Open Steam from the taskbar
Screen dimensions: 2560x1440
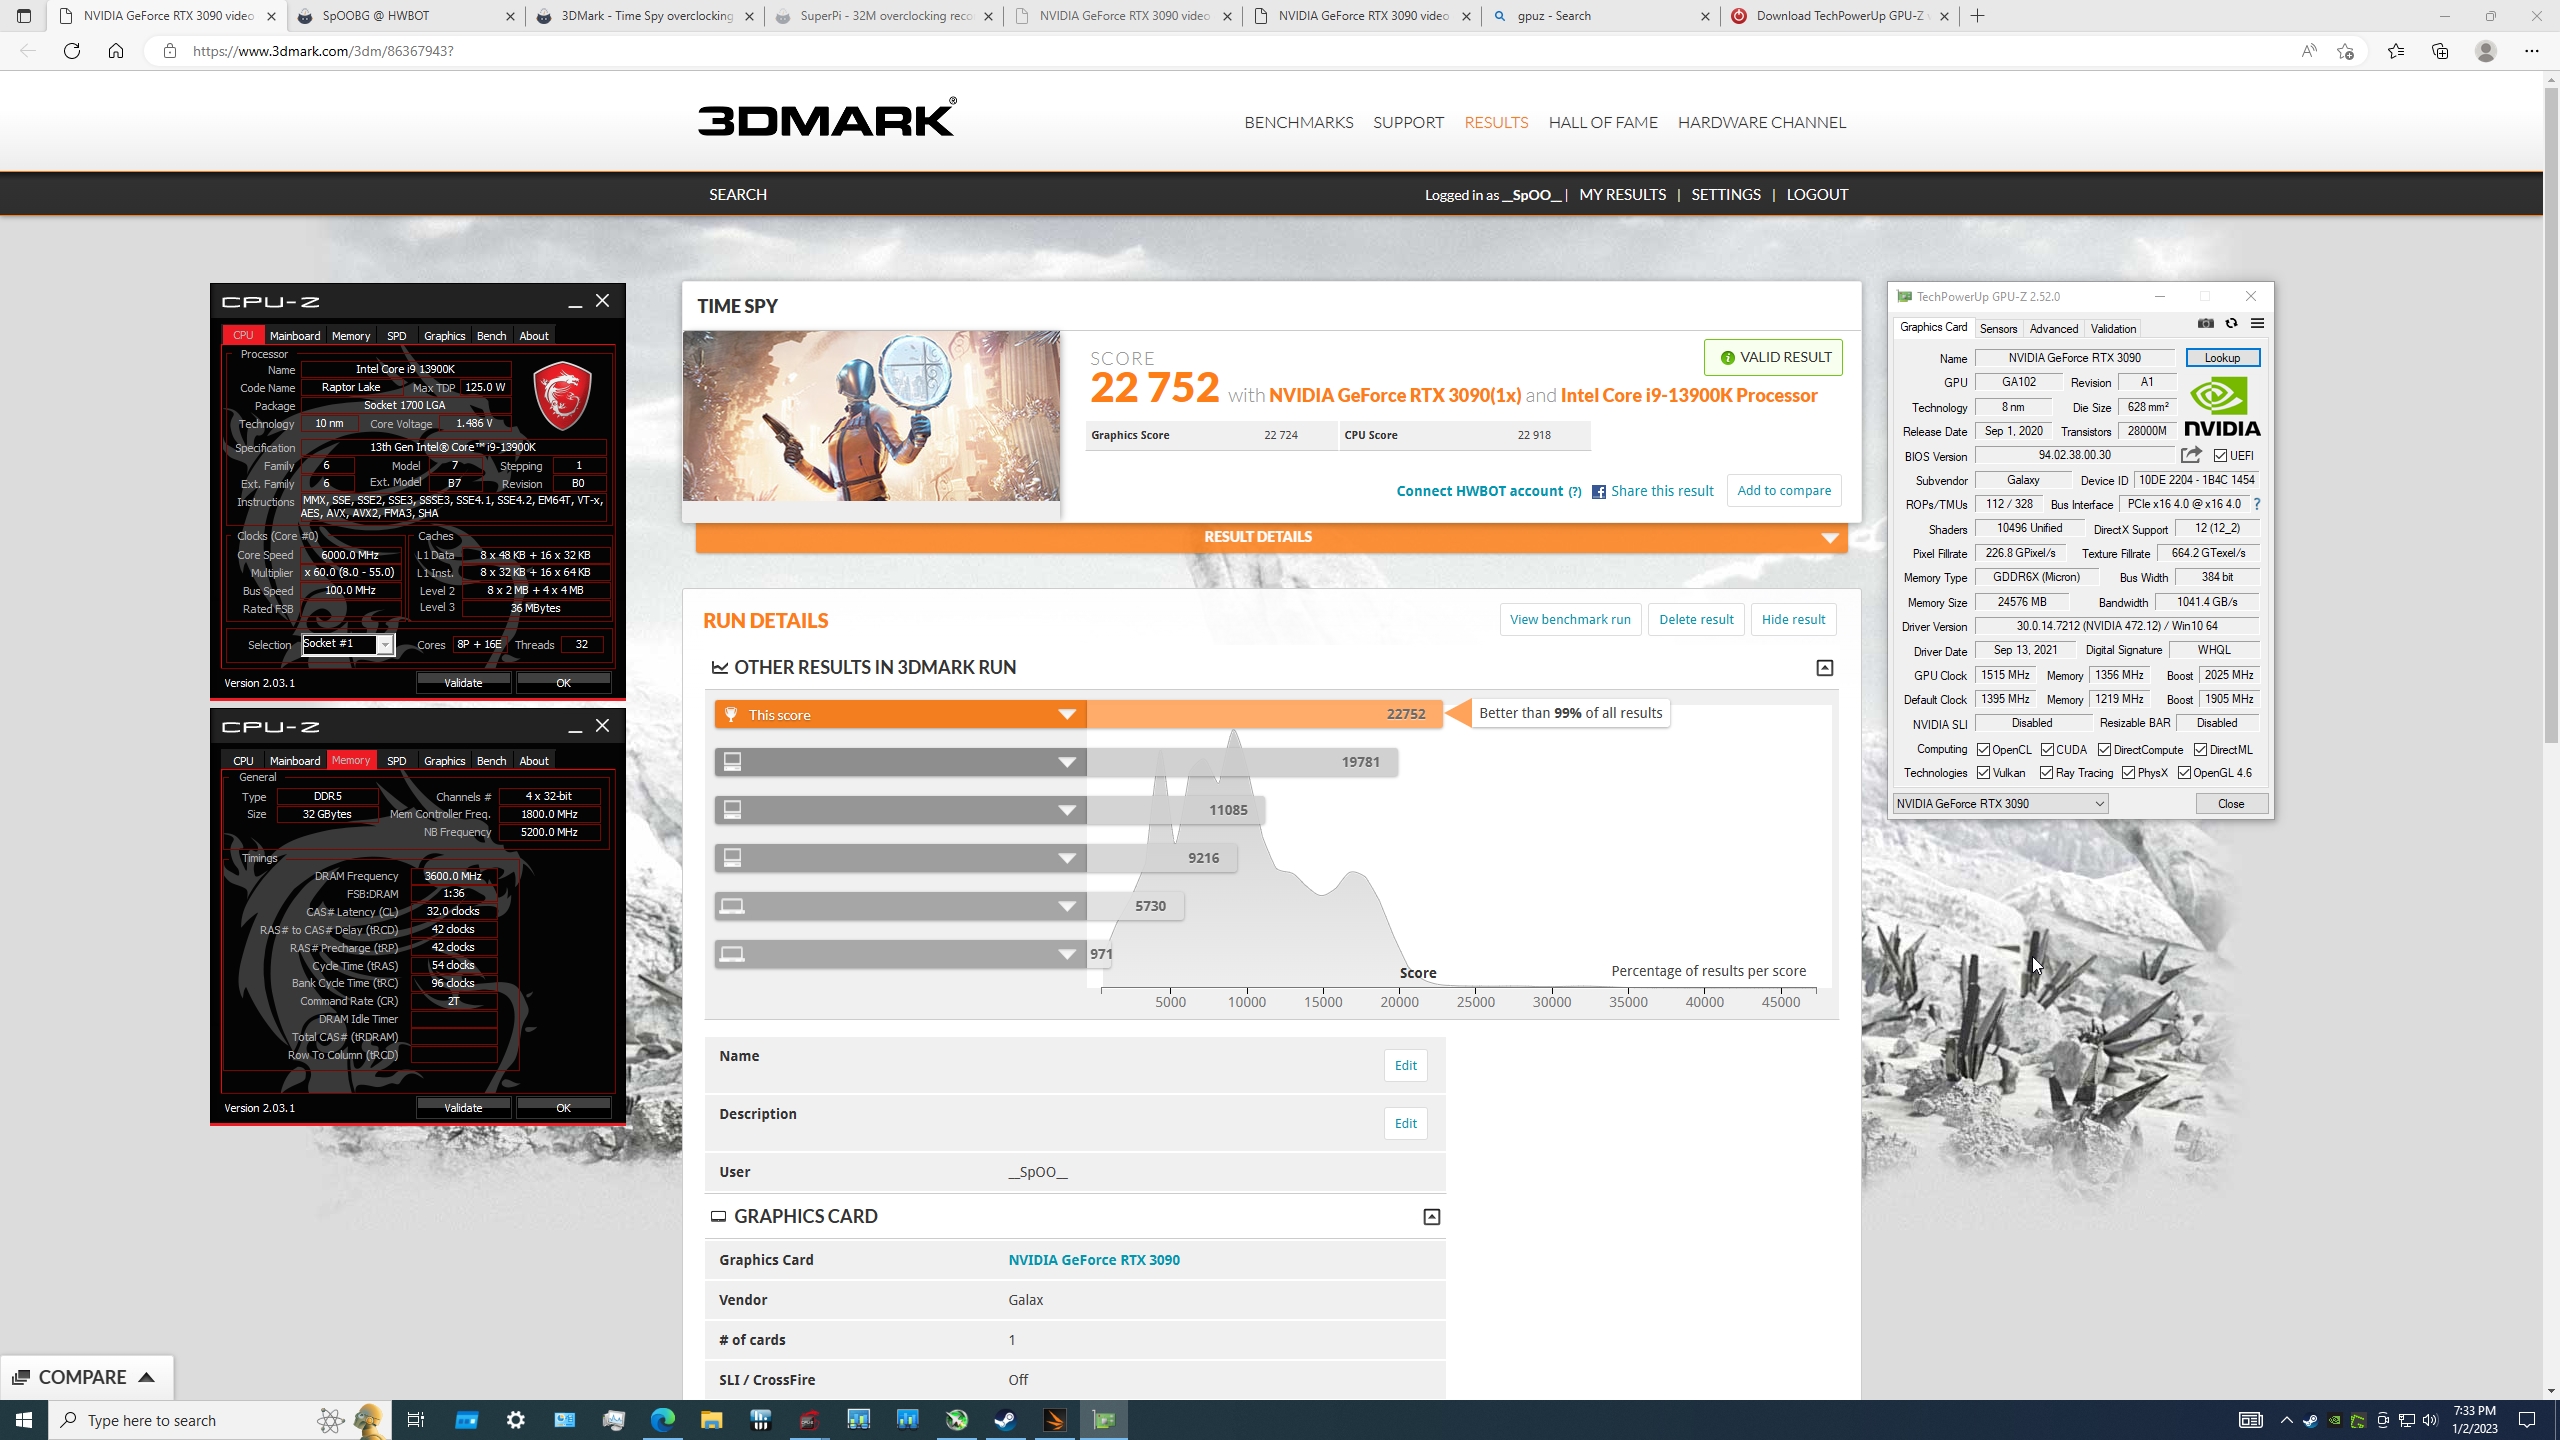(1005, 1420)
